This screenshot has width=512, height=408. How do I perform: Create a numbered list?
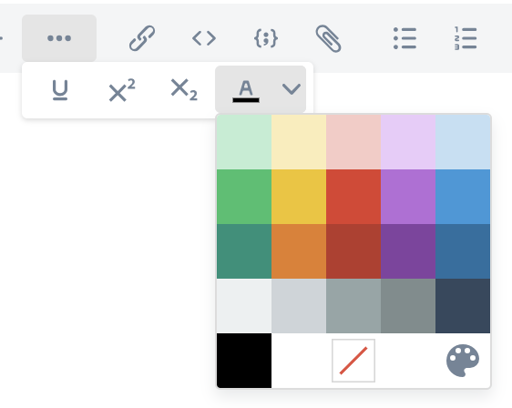coord(466,38)
